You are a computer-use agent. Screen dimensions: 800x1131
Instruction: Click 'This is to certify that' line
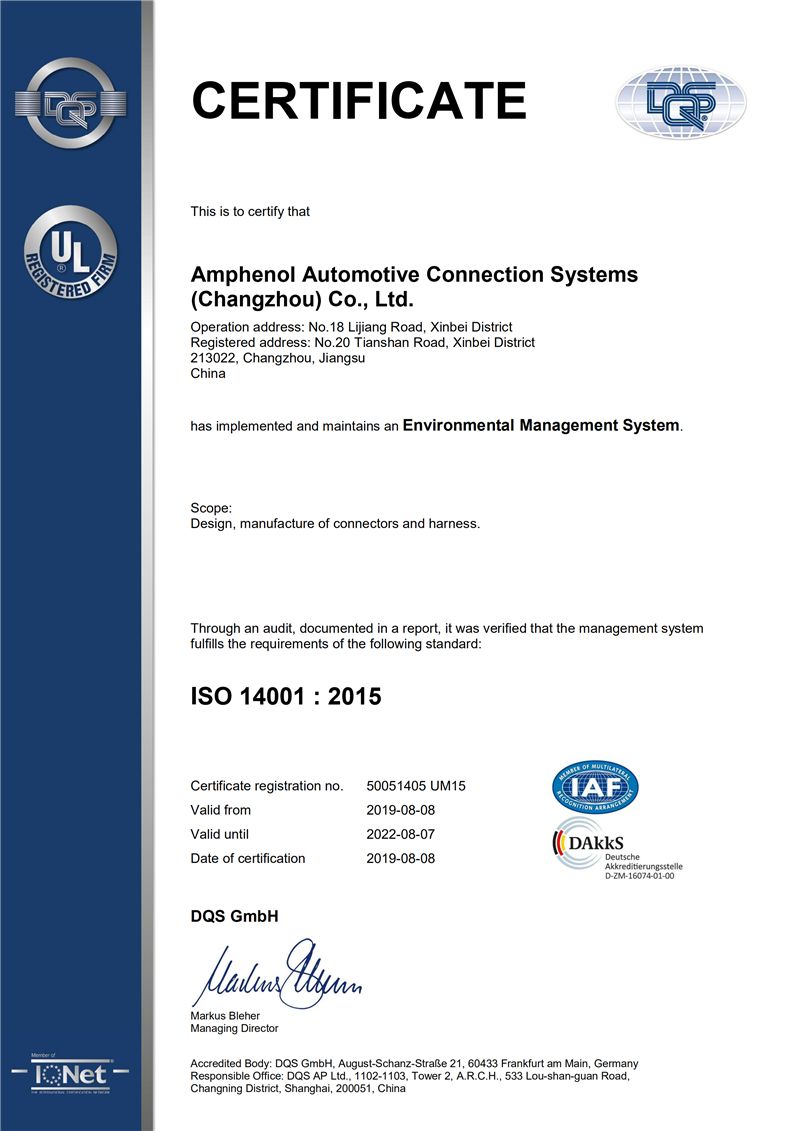[x=250, y=211]
